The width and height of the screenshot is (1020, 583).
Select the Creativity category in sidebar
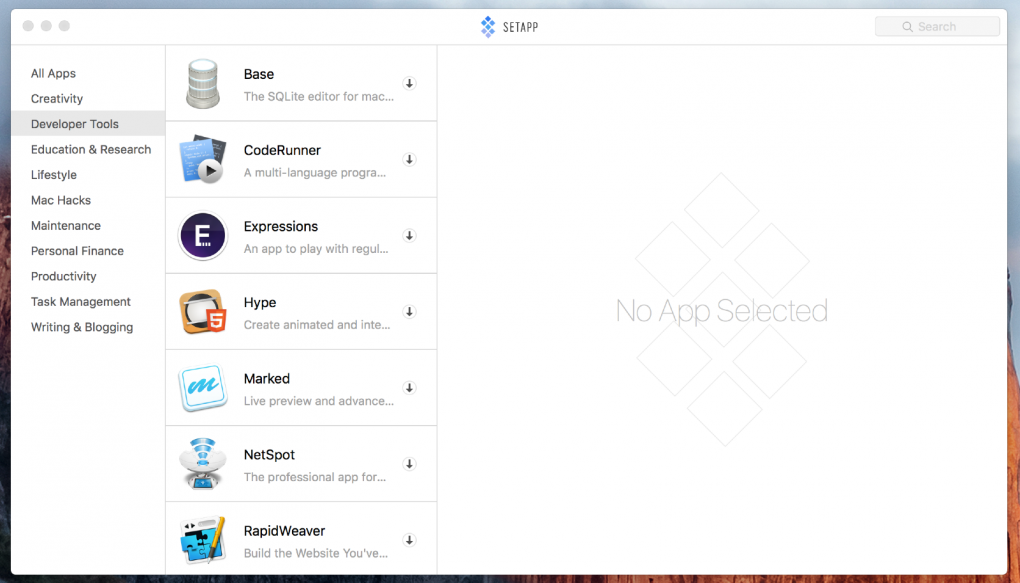coord(57,99)
